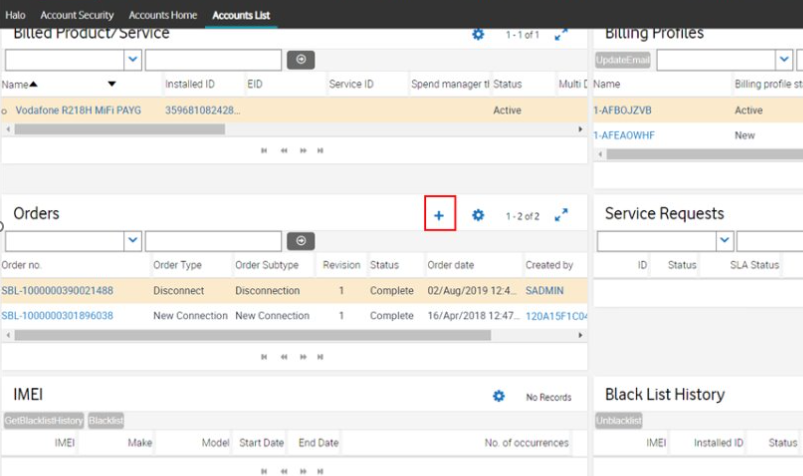Switch to the Account Security tab
The height and width of the screenshot is (476, 803).
click(77, 15)
